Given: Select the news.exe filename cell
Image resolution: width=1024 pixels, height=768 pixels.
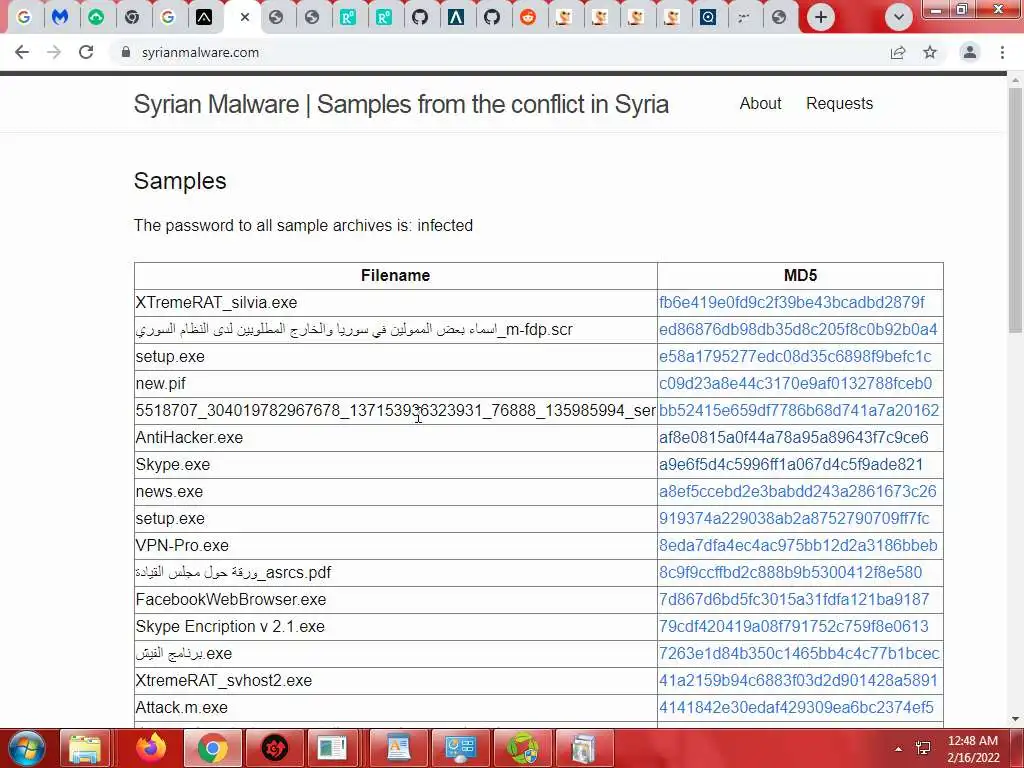Looking at the screenshot, I should [396, 491].
